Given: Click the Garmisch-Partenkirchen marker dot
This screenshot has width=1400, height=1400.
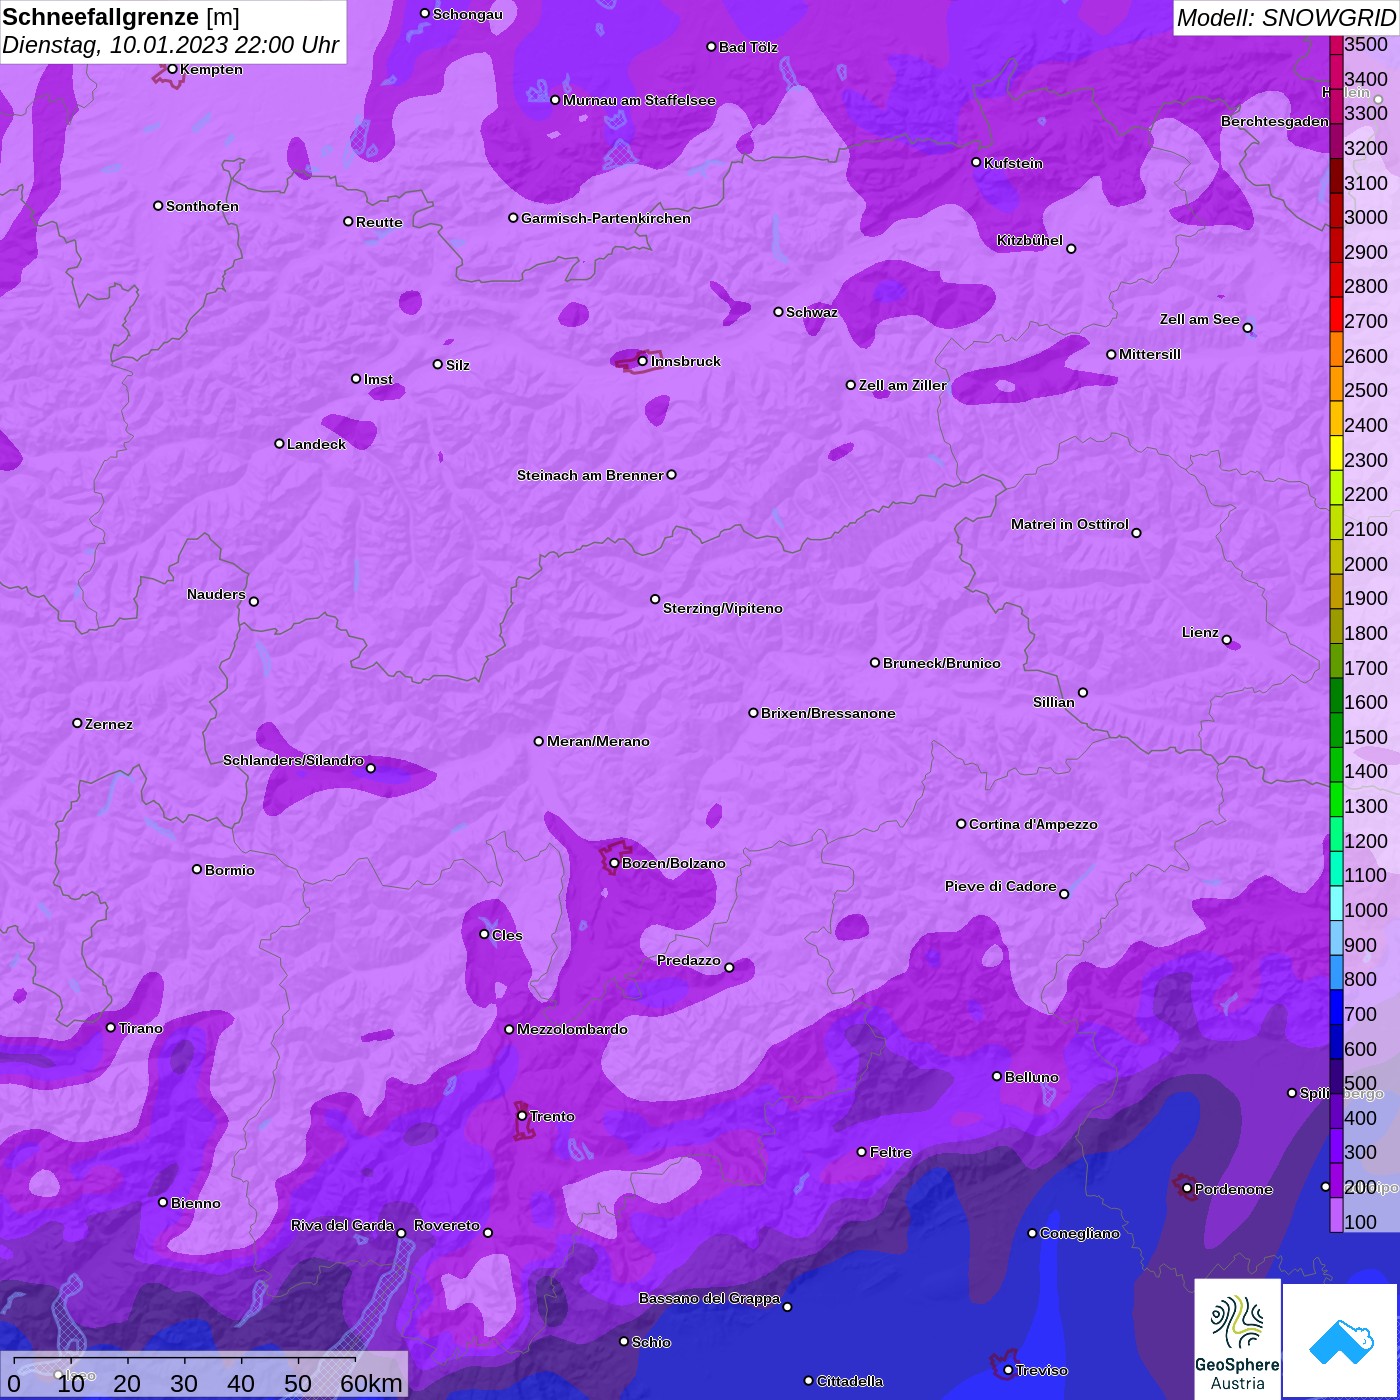Looking at the screenshot, I should point(513,218).
